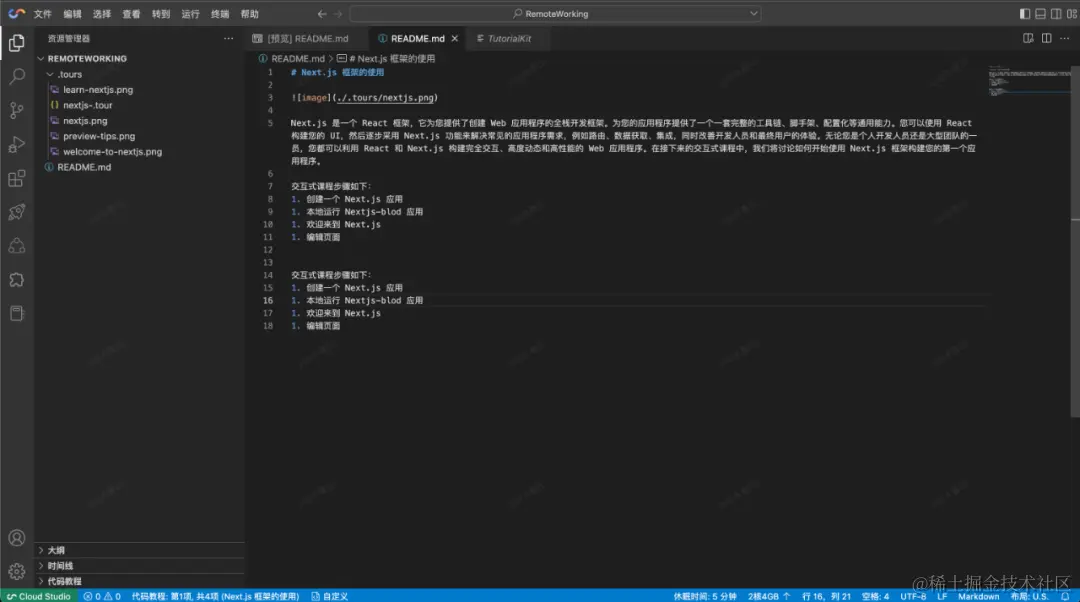
Task: Go back with the left arrow
Action: click(x=322, y=14)
